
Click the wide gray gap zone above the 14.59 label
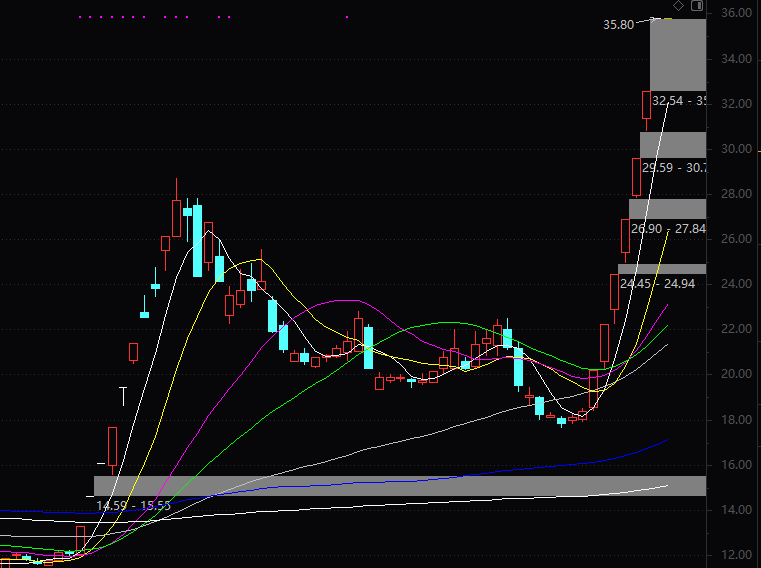(x=400, y=486)
